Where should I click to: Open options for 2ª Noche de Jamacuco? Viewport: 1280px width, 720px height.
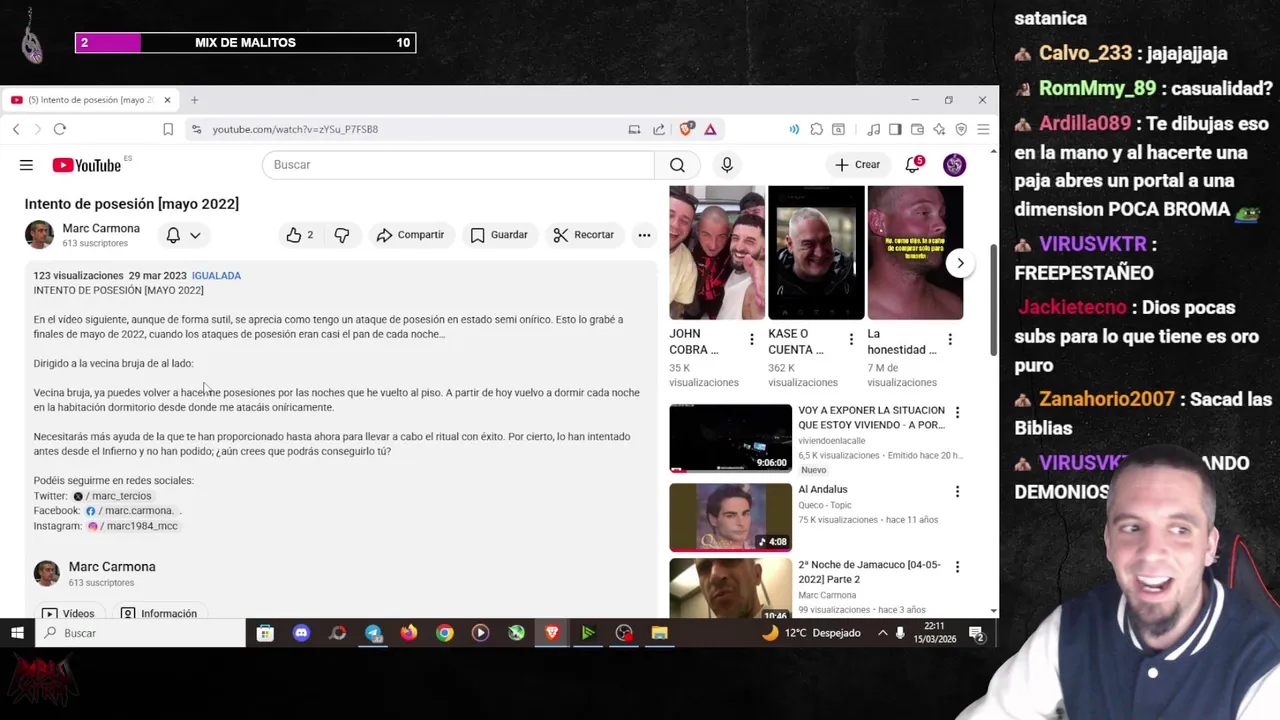coord(957,566)
